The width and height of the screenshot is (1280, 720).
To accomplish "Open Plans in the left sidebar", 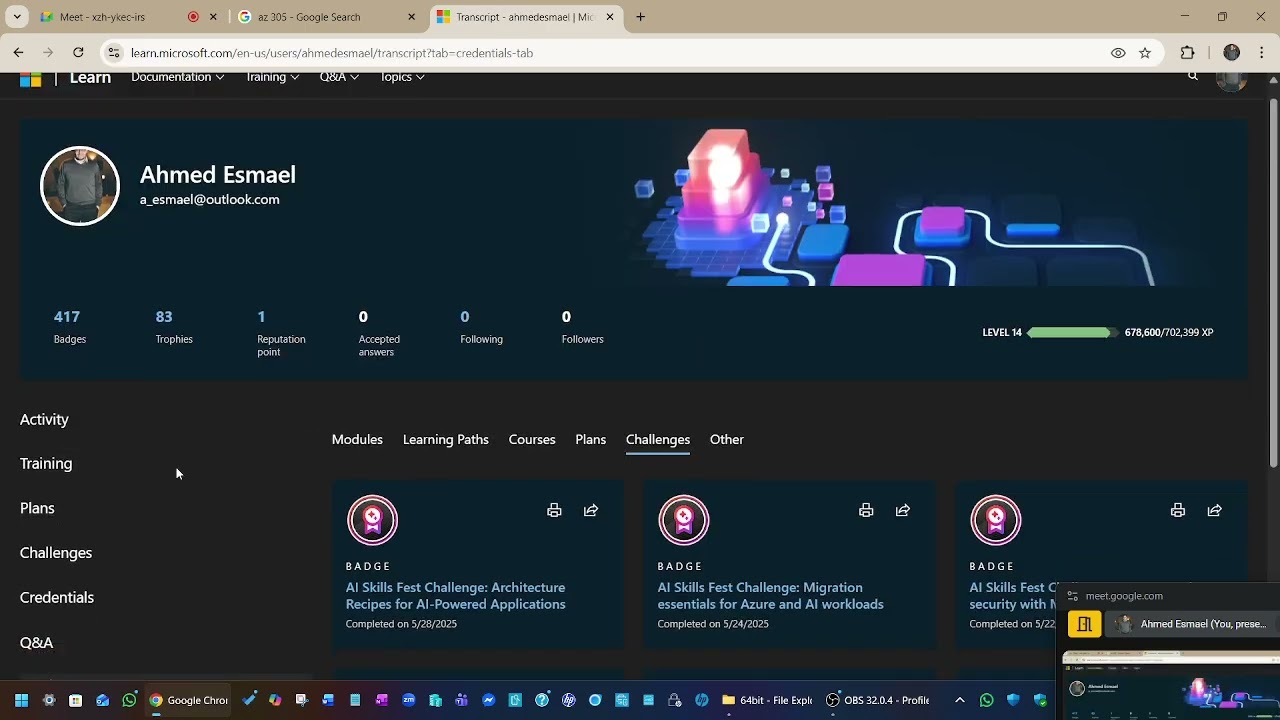I will click(37, 508).
